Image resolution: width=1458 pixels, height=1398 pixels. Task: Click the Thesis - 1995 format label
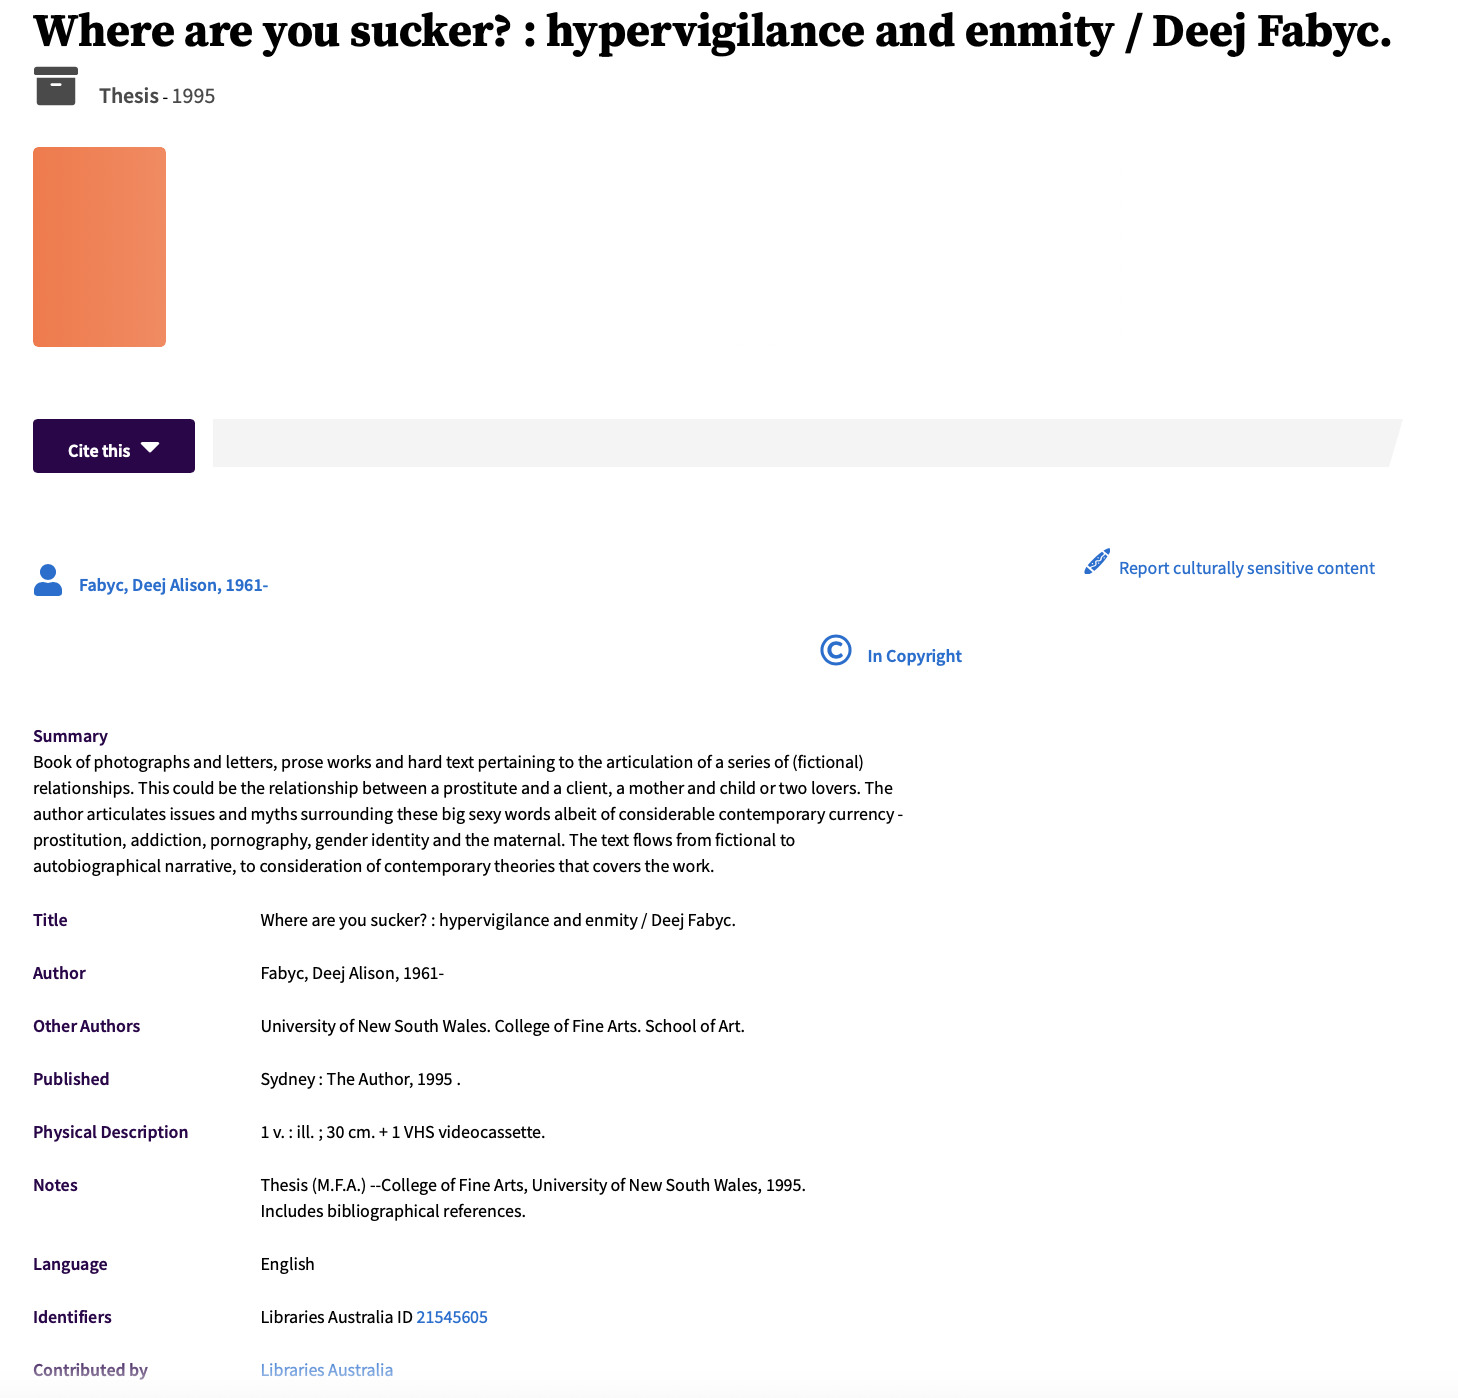tap(157, 96)
